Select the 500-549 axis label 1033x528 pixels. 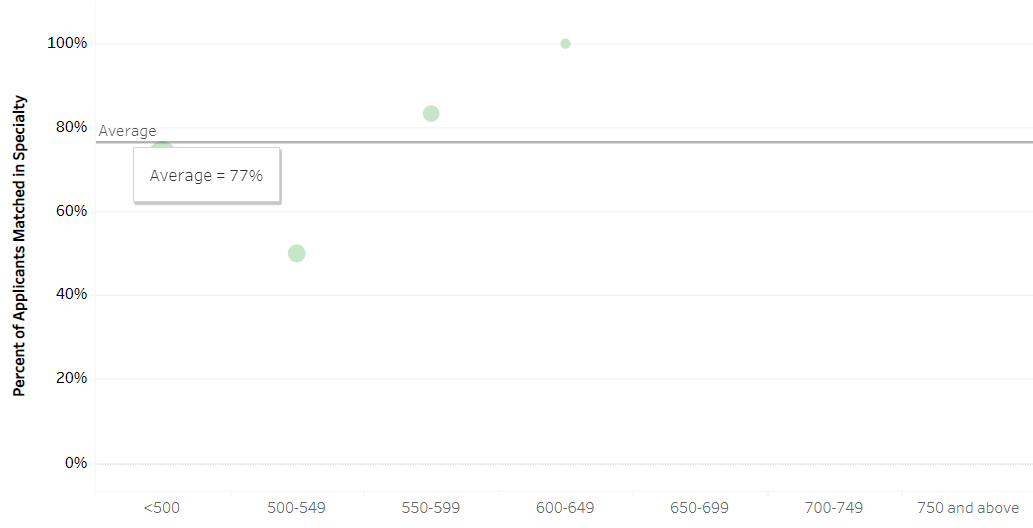click(x=296, y=508)
